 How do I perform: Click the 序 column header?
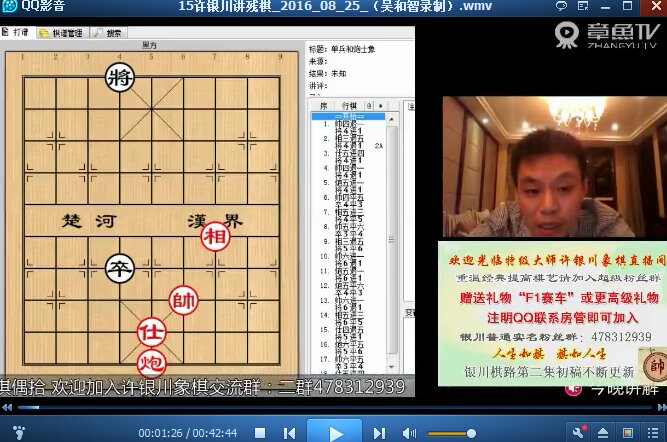323,106
